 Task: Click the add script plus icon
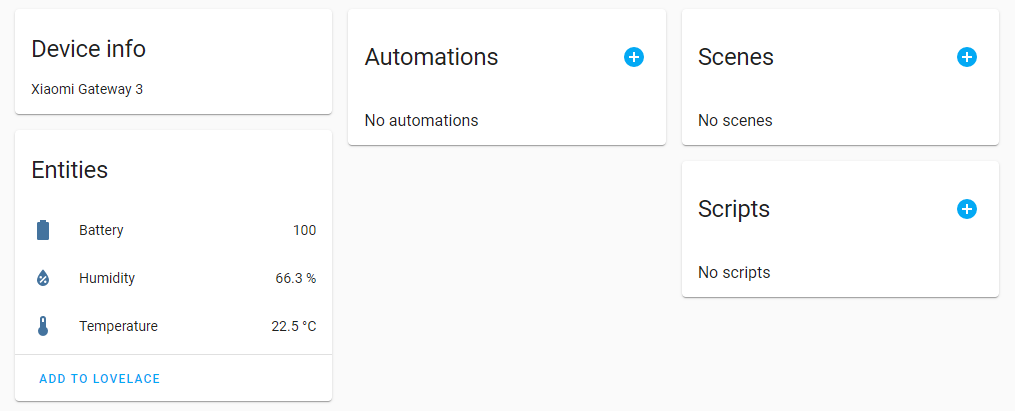point(966,209)
